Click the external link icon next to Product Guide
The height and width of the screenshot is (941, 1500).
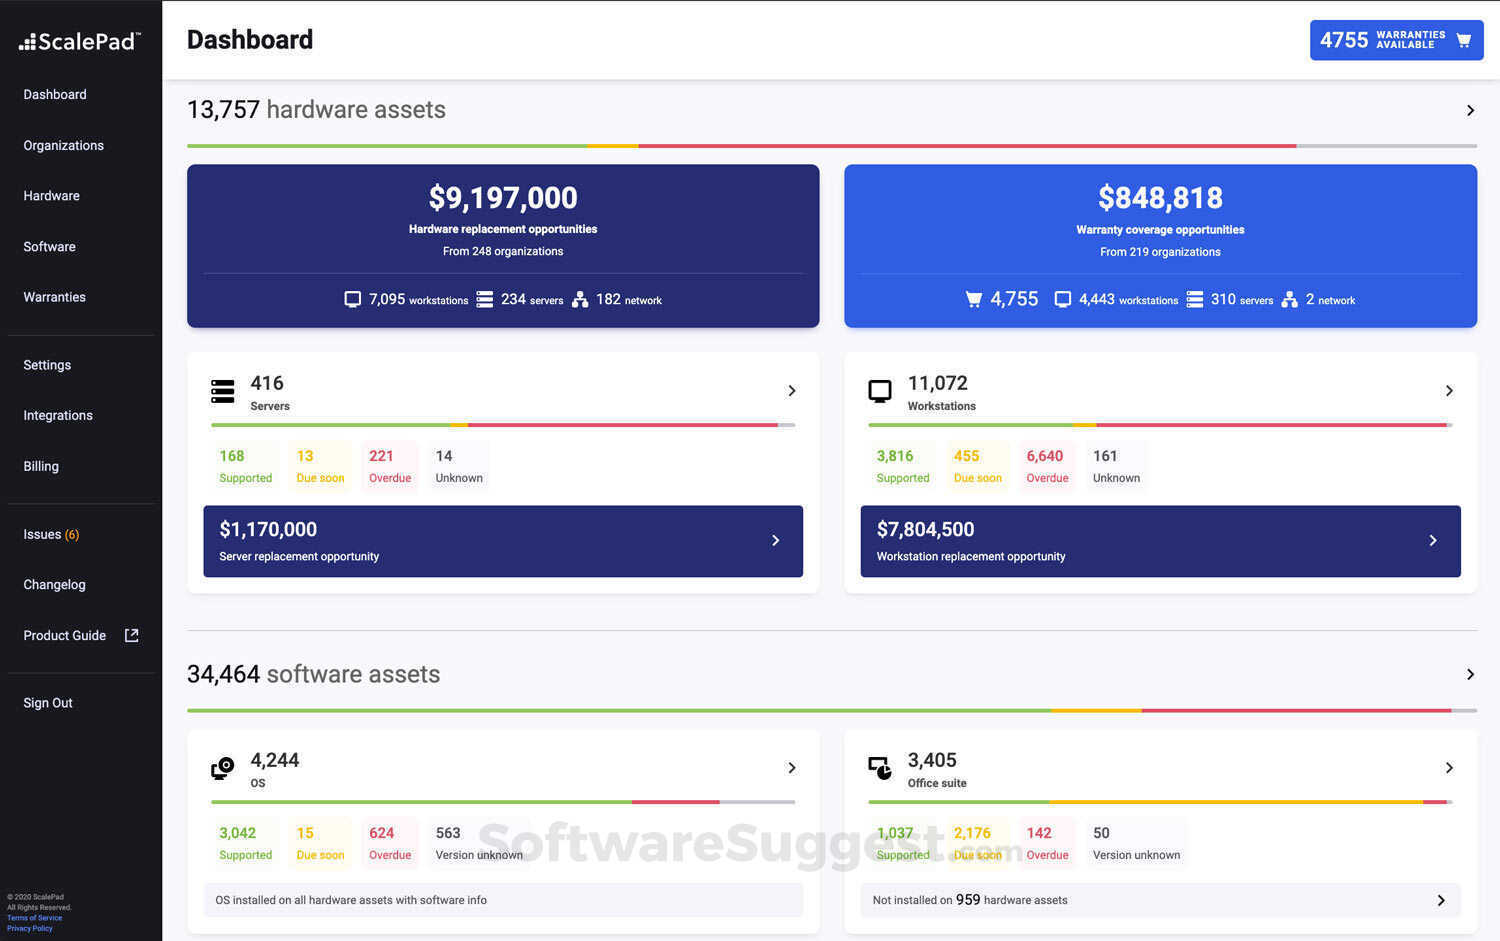pyautogui.click(x=131, y=635)
